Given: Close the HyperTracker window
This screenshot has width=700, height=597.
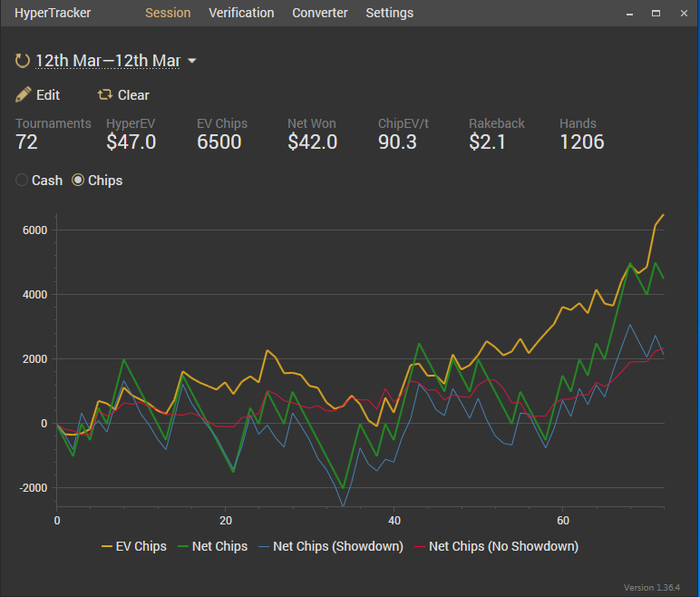Looking at the screenshot, I should 683,13.
